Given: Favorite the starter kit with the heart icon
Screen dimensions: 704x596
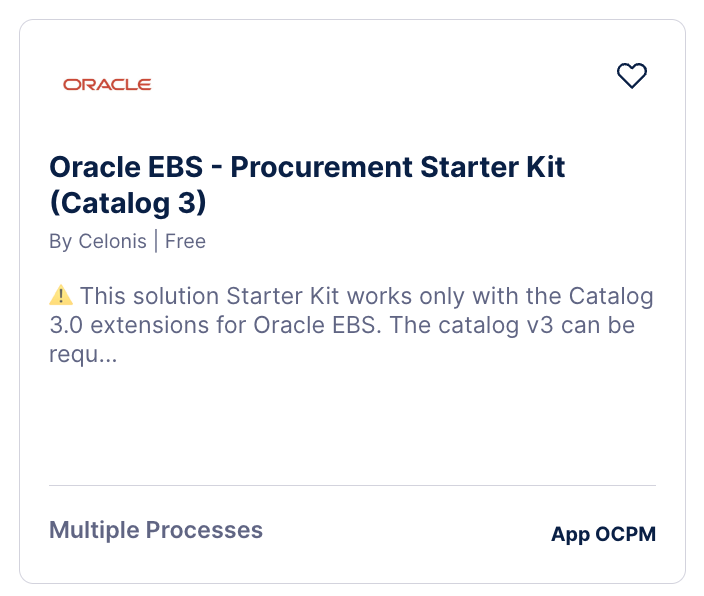Looking at the screenshot, I should [632, 76].
